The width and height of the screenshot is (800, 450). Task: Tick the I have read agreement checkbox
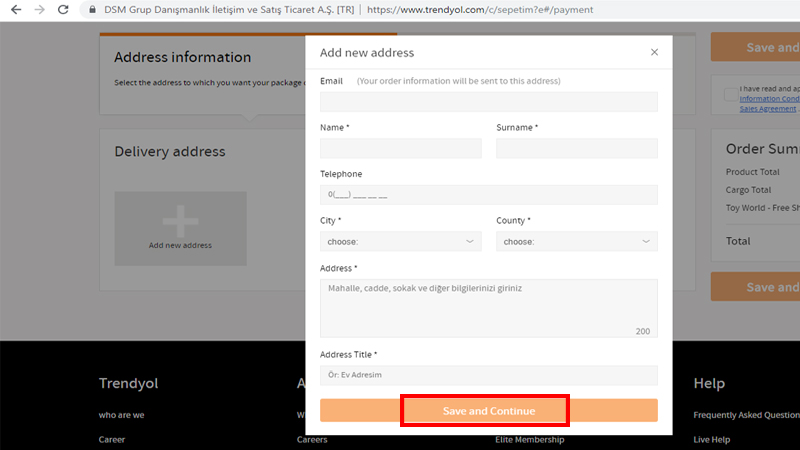tap(731, 94)
